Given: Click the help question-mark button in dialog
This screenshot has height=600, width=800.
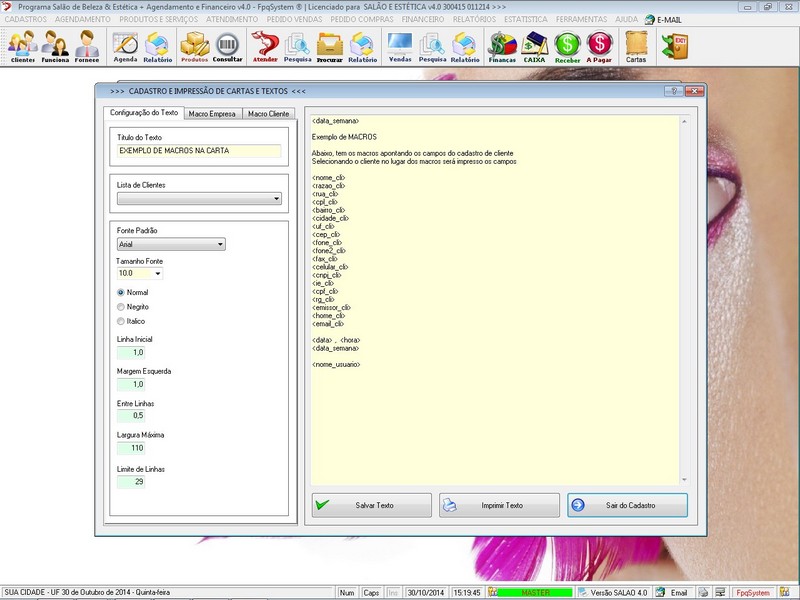Looking at the screenshot, I should click(673, 91).
